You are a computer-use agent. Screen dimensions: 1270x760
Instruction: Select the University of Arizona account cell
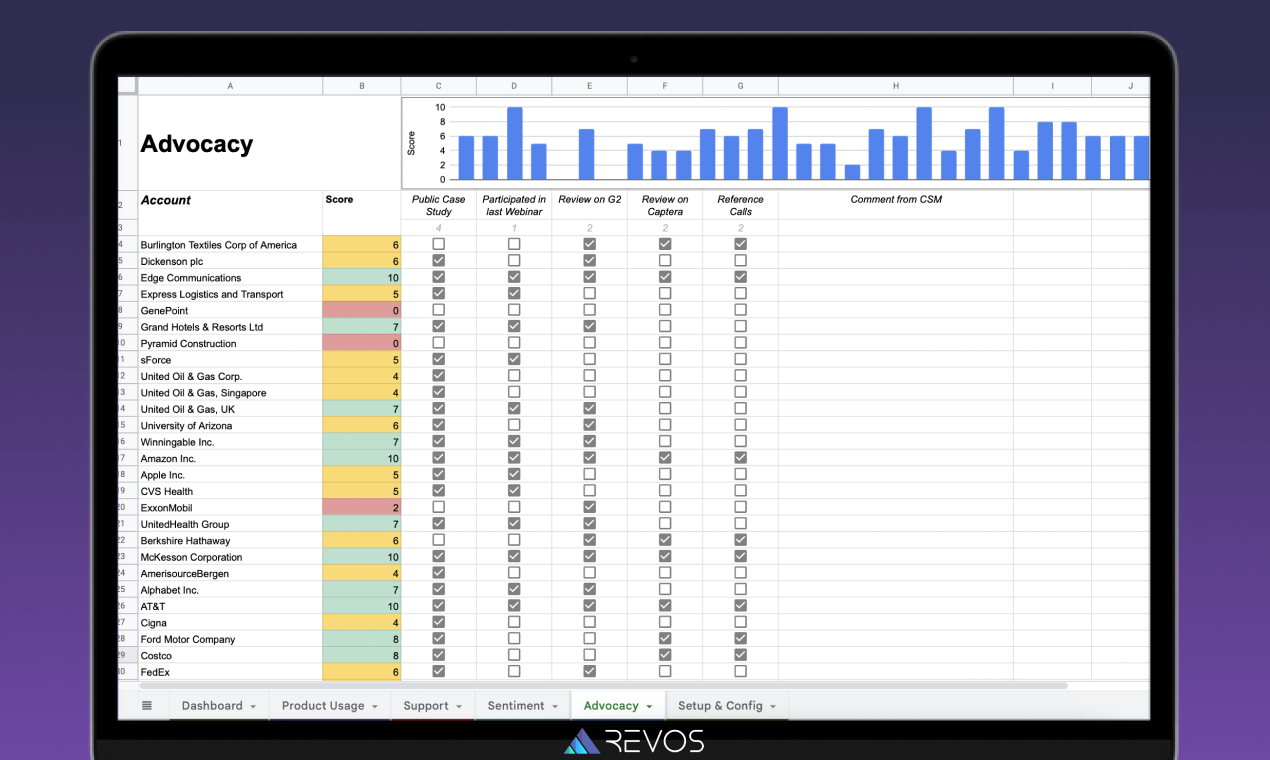pyautogui.click(x=230, y=426)
